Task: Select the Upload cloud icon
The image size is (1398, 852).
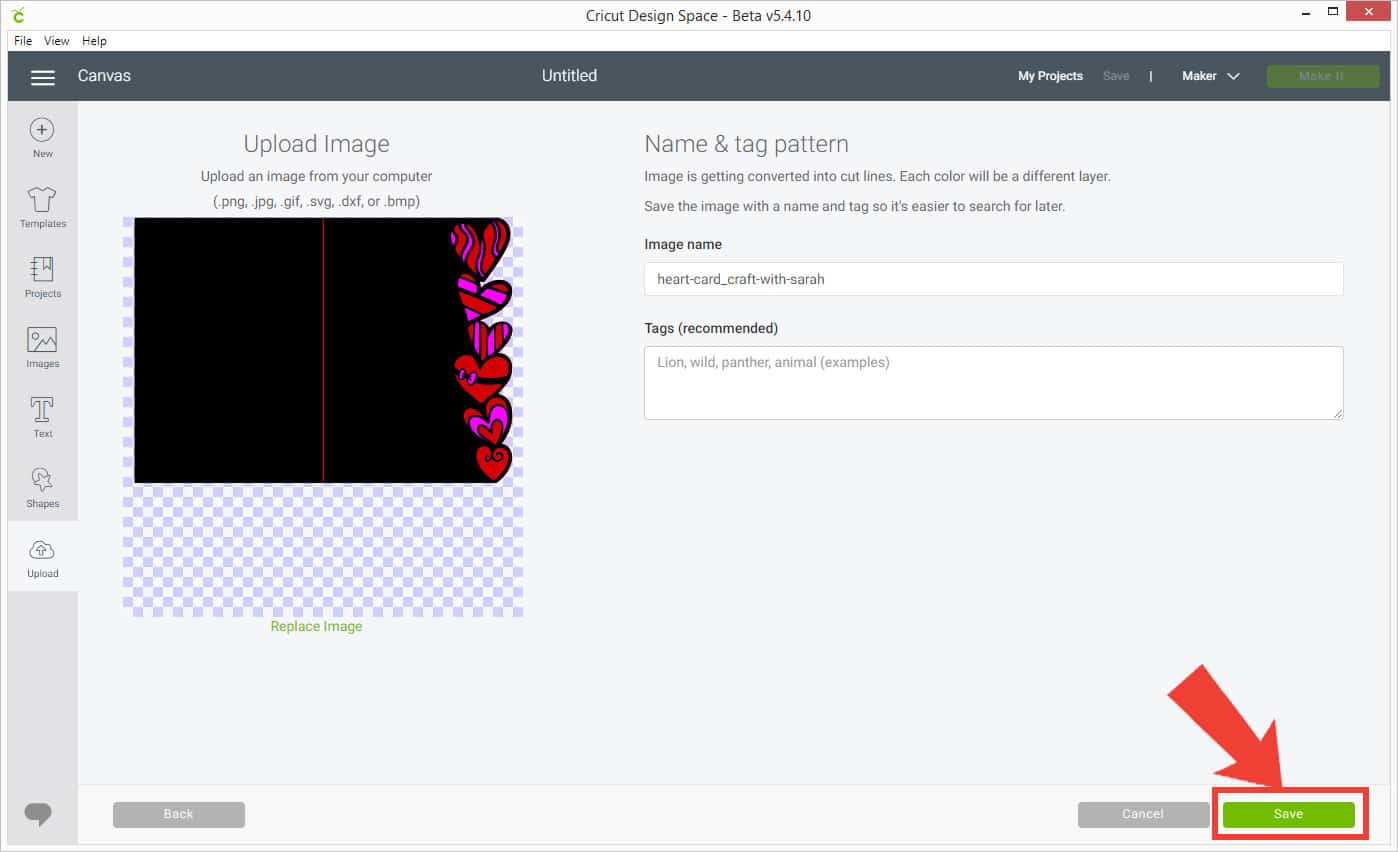Action: [42, 549]
